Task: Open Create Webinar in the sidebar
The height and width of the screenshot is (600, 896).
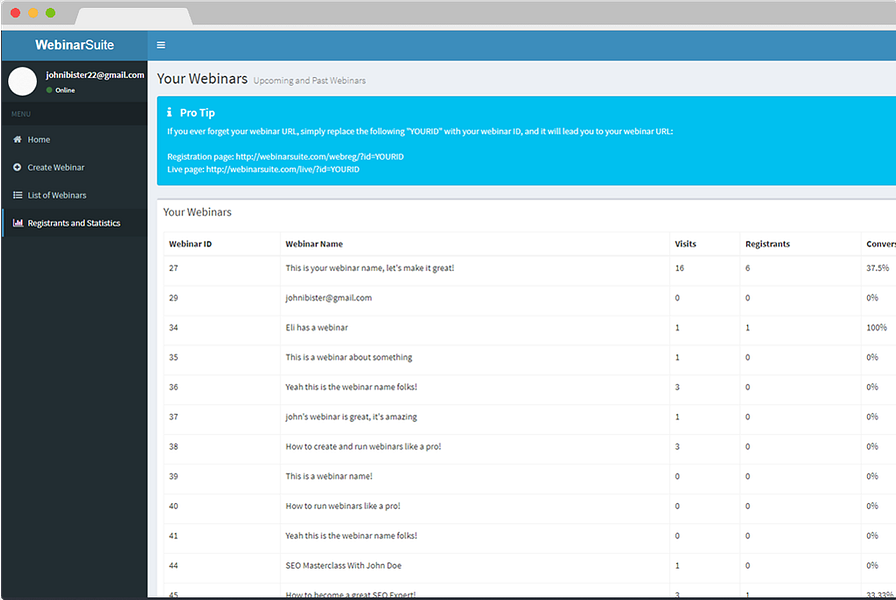Action: (74, 167)
